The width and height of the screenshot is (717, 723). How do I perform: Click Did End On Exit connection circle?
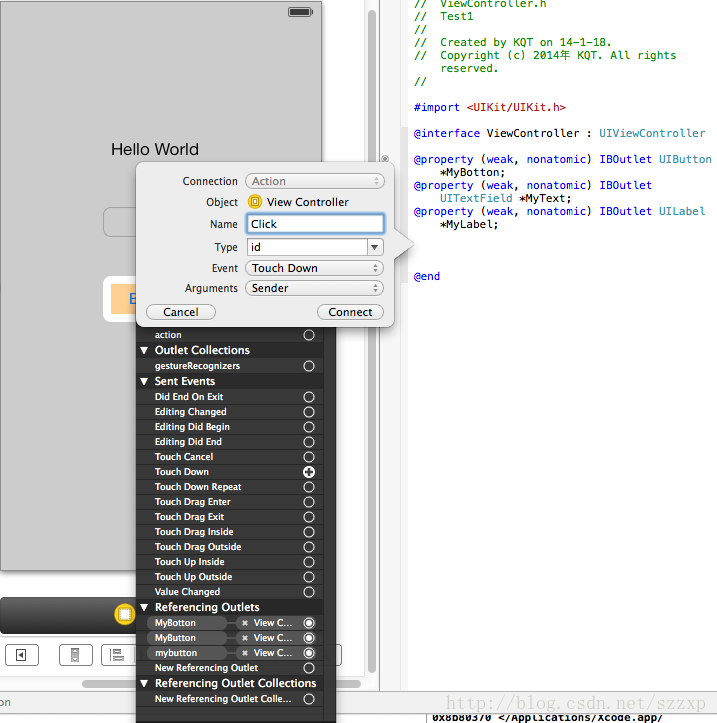coord(309,397)
